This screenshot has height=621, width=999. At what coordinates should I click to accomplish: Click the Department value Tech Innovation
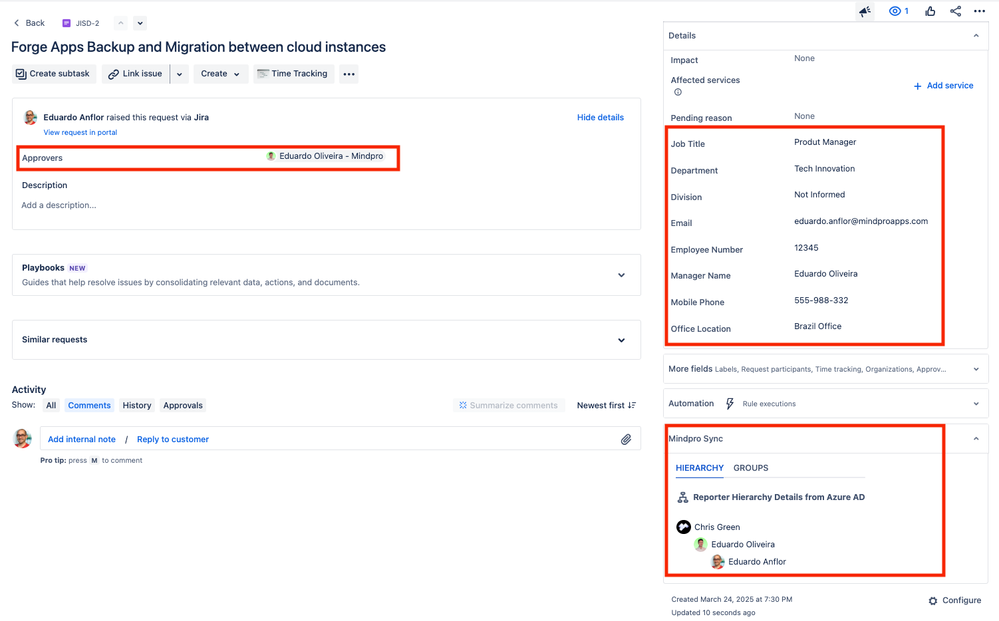(x=824, y=169)
